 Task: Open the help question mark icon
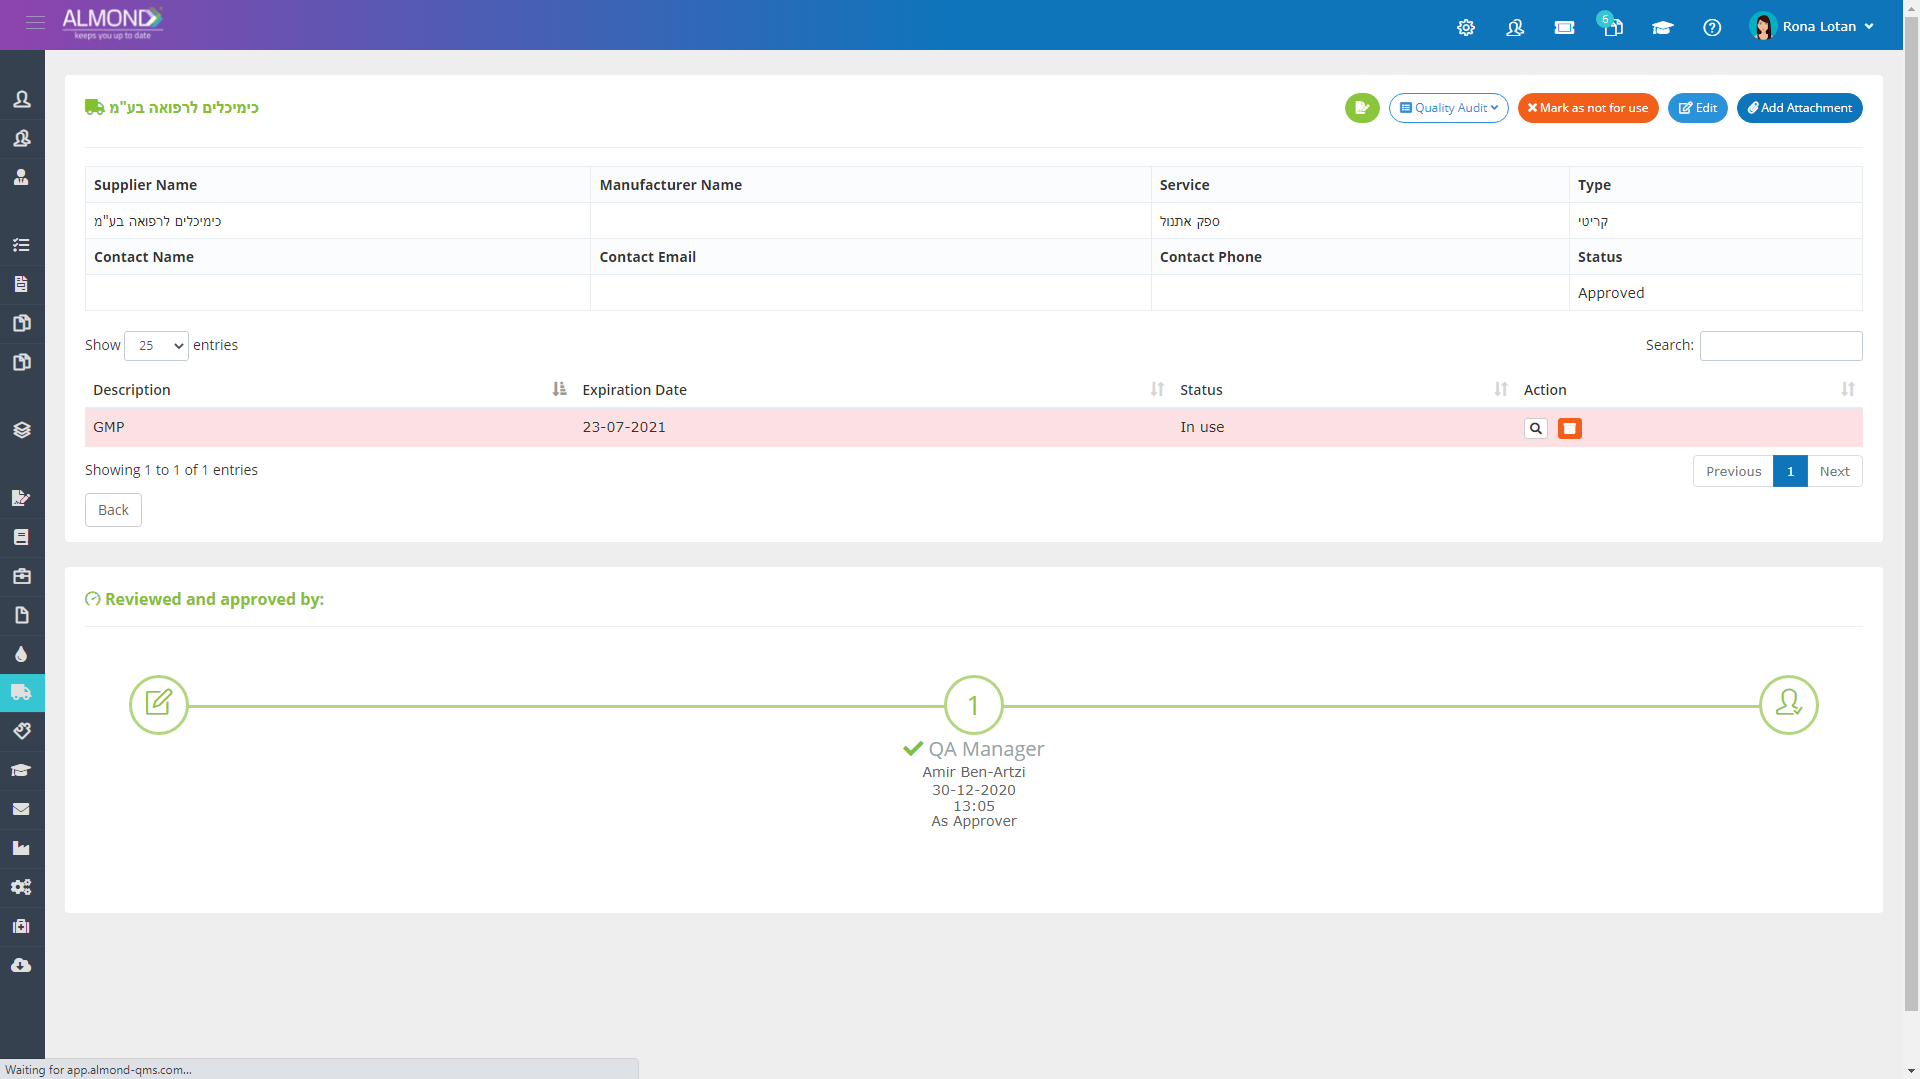coord(1712,28)
